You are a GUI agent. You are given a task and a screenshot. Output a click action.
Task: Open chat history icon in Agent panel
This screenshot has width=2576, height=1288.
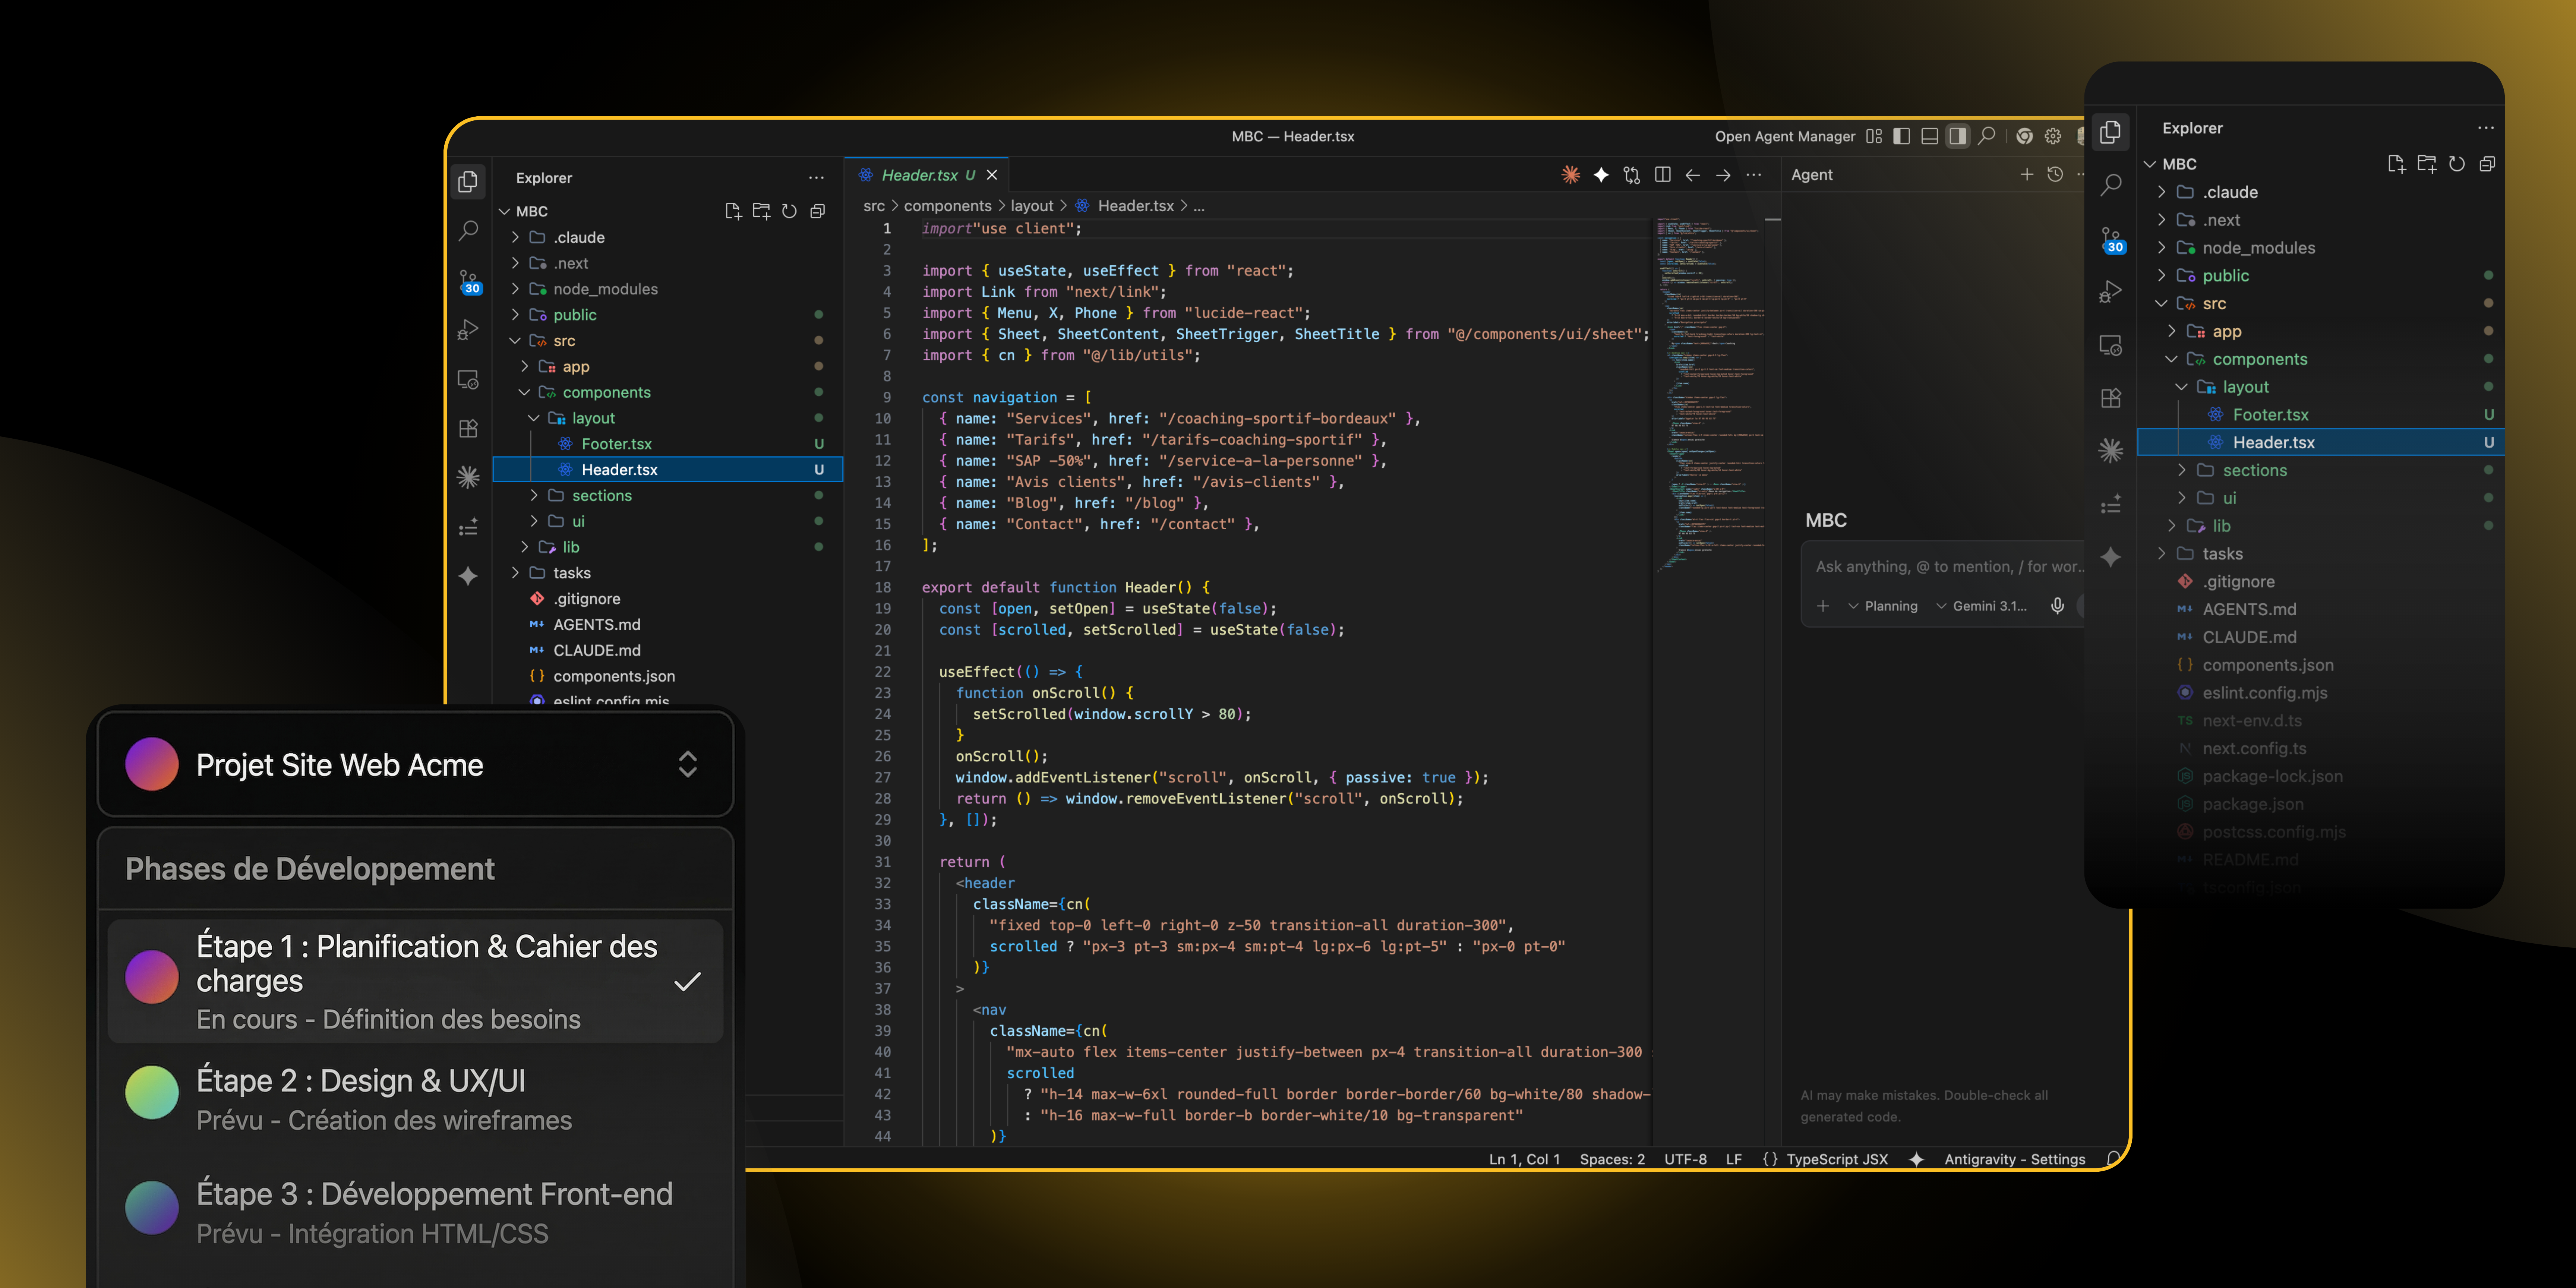click(x=2055, y=175)
